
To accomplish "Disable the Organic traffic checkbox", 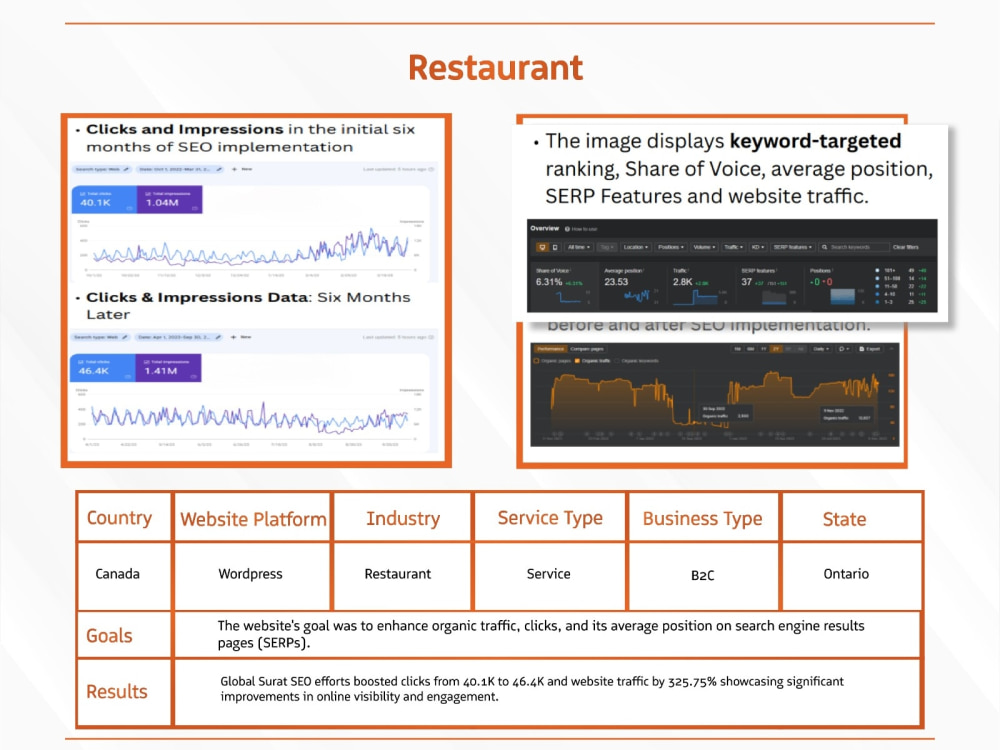I will [577, 361].
